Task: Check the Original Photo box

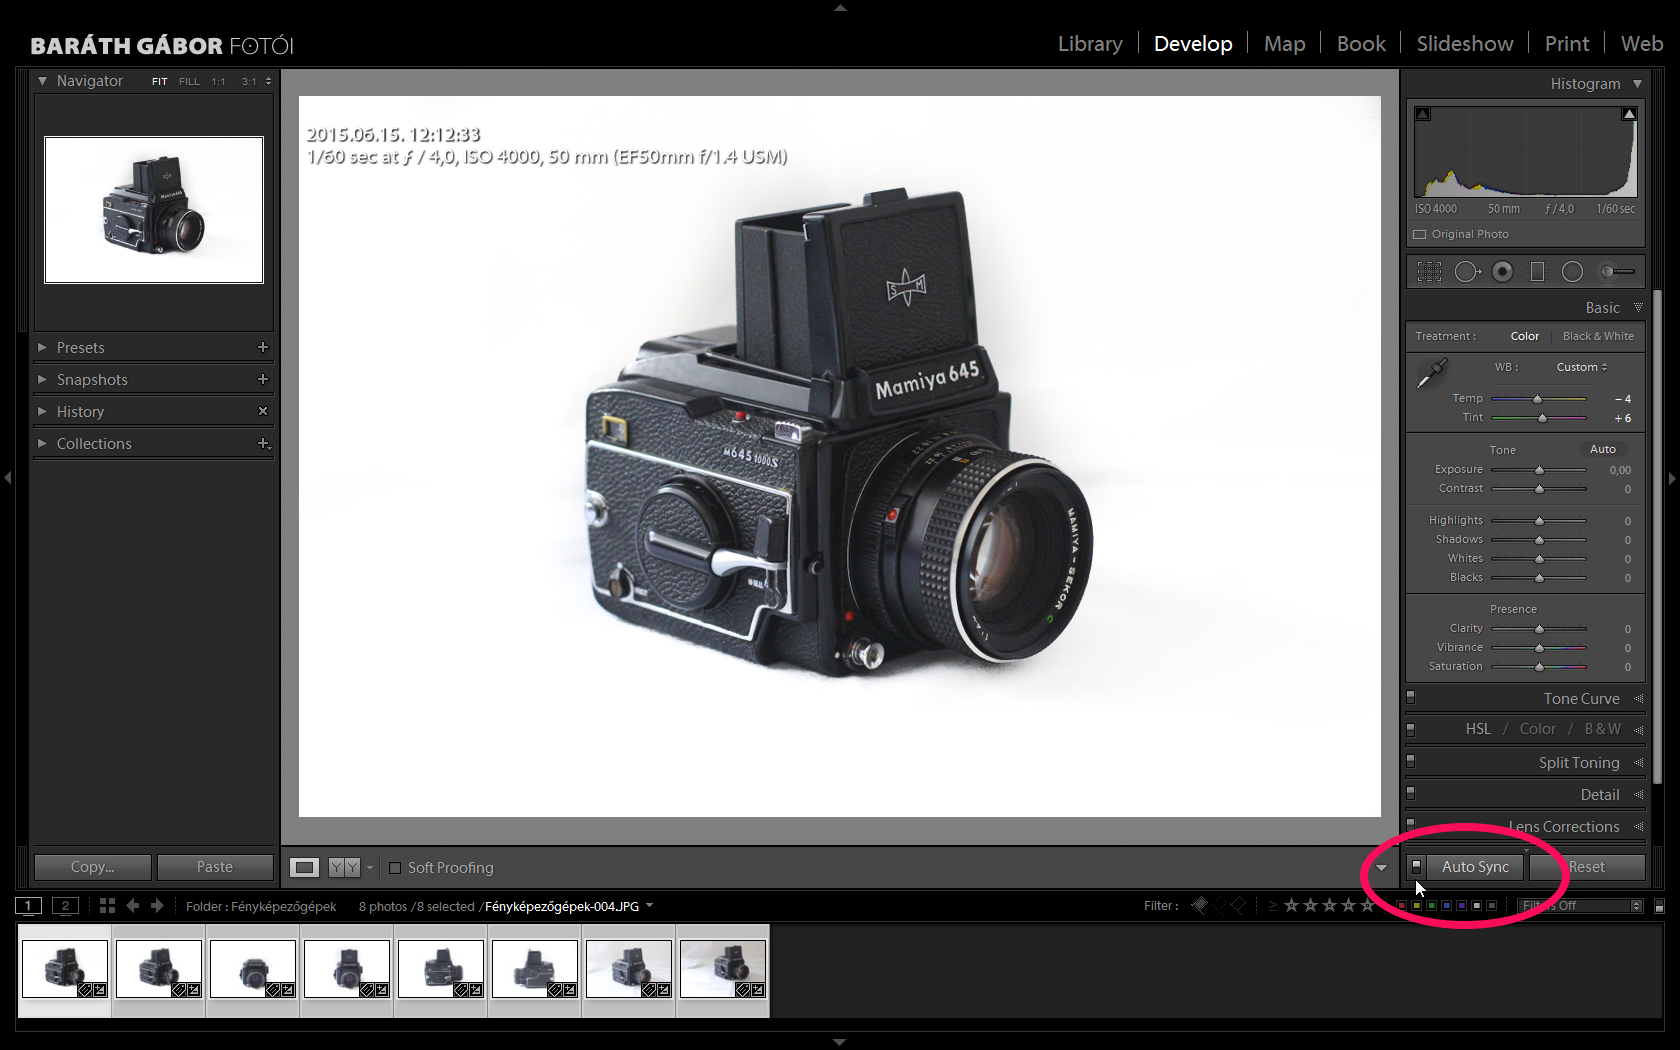Action: click(1419, 234)
